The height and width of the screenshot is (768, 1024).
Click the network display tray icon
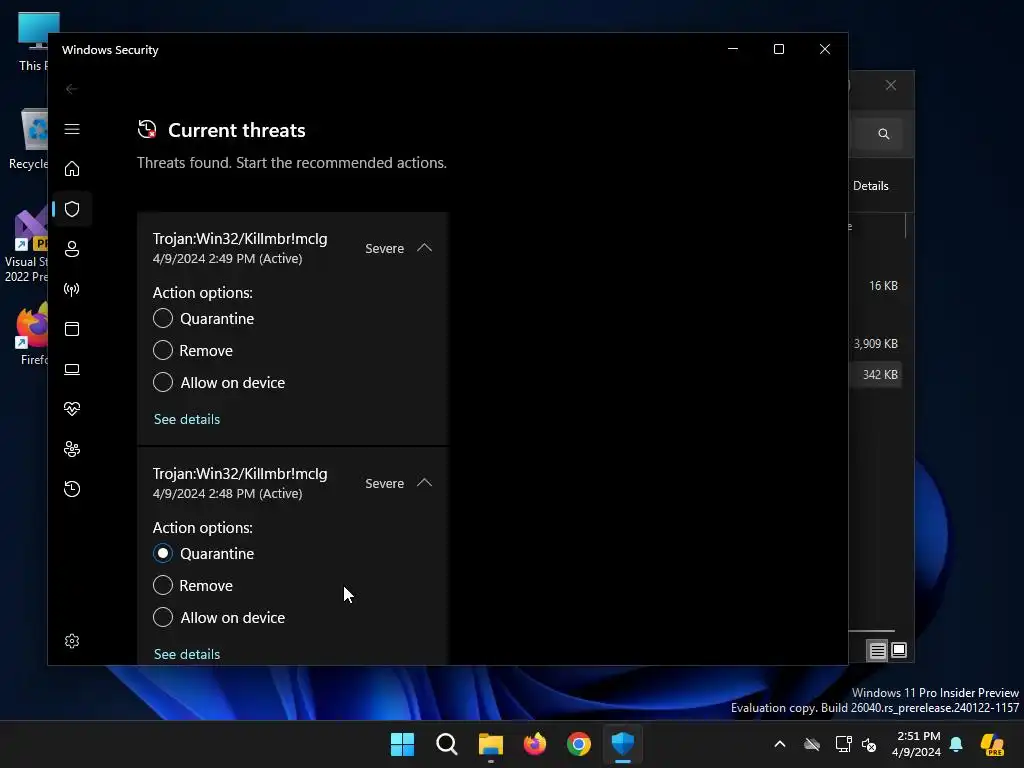click(843, 744)
